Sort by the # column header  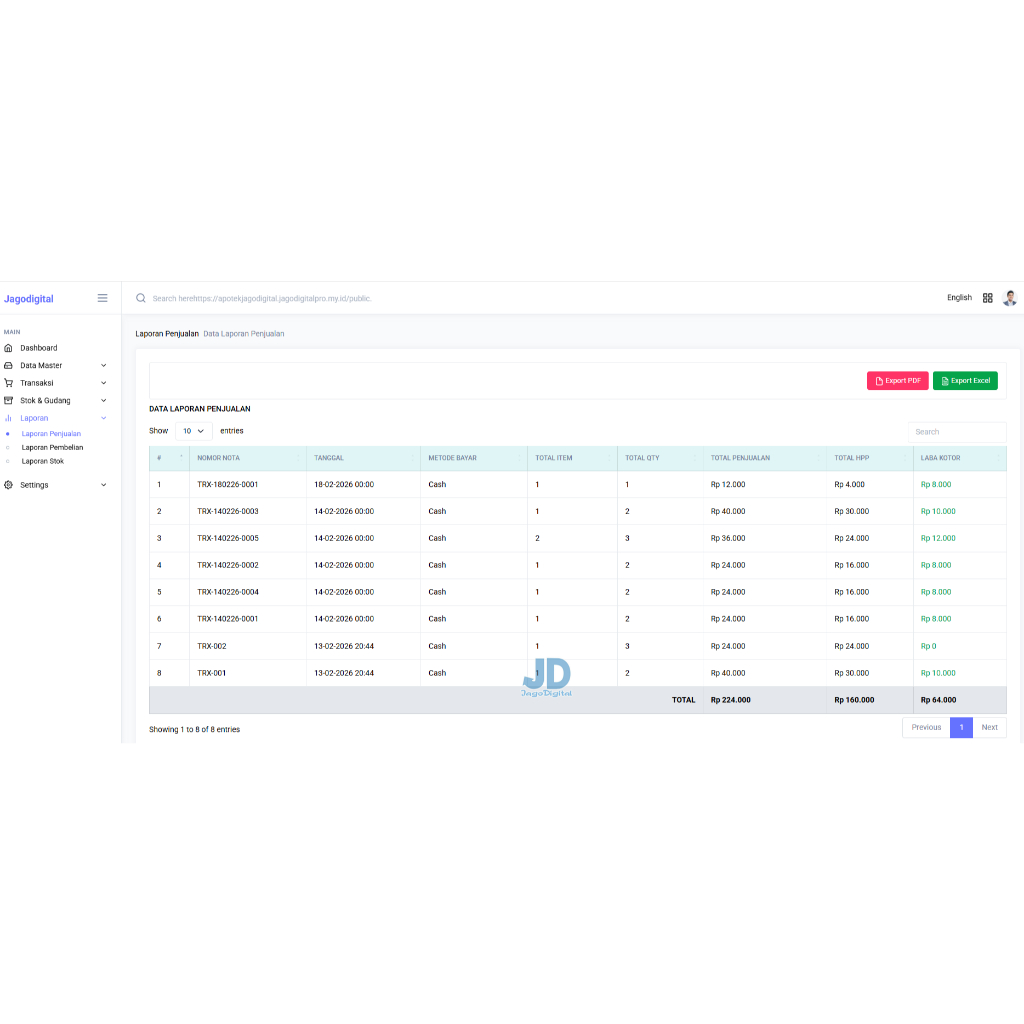point(169,458)
